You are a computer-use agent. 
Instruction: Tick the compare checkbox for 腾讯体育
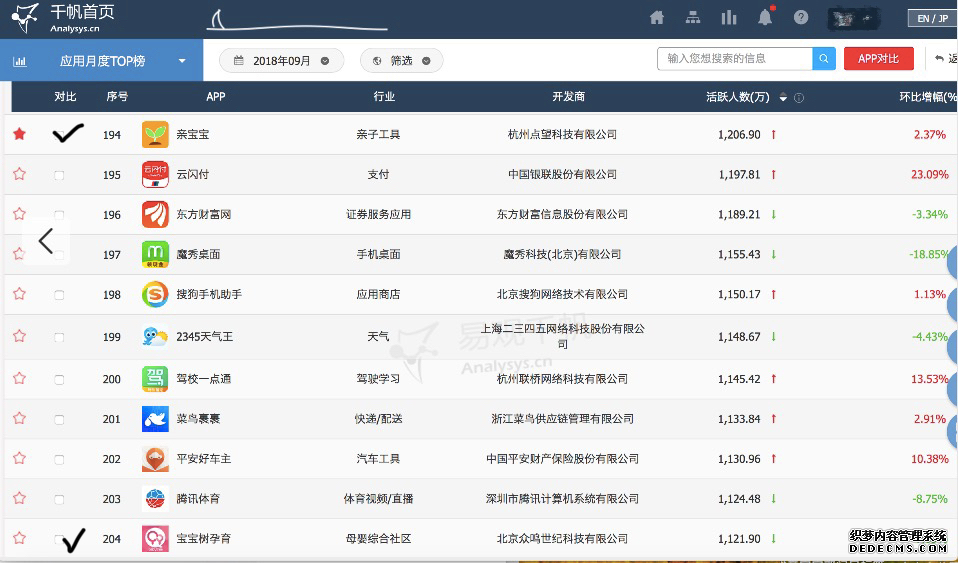point(59,499)
